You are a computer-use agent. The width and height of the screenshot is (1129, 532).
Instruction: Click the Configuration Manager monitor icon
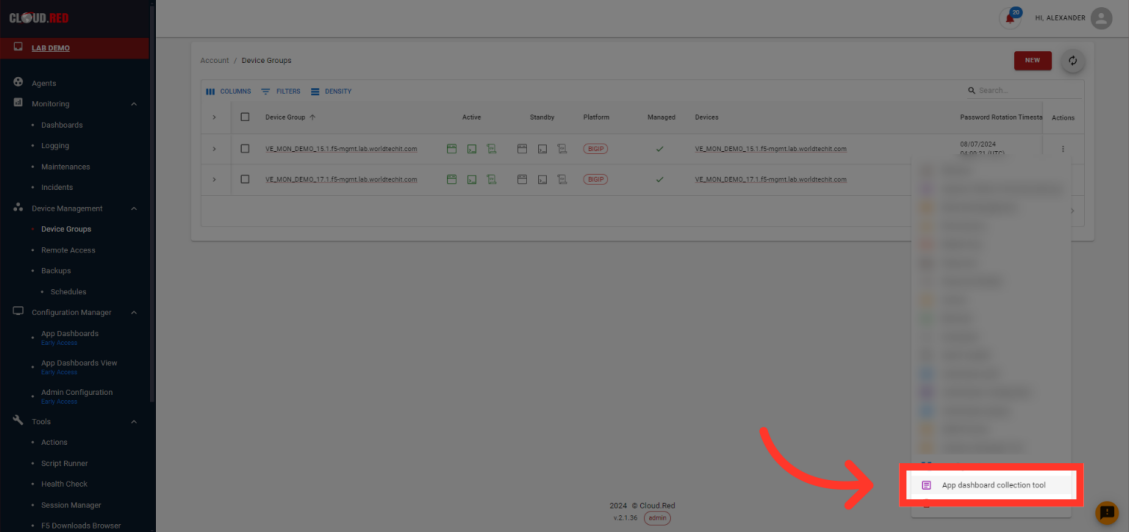(x=19, y=312)
